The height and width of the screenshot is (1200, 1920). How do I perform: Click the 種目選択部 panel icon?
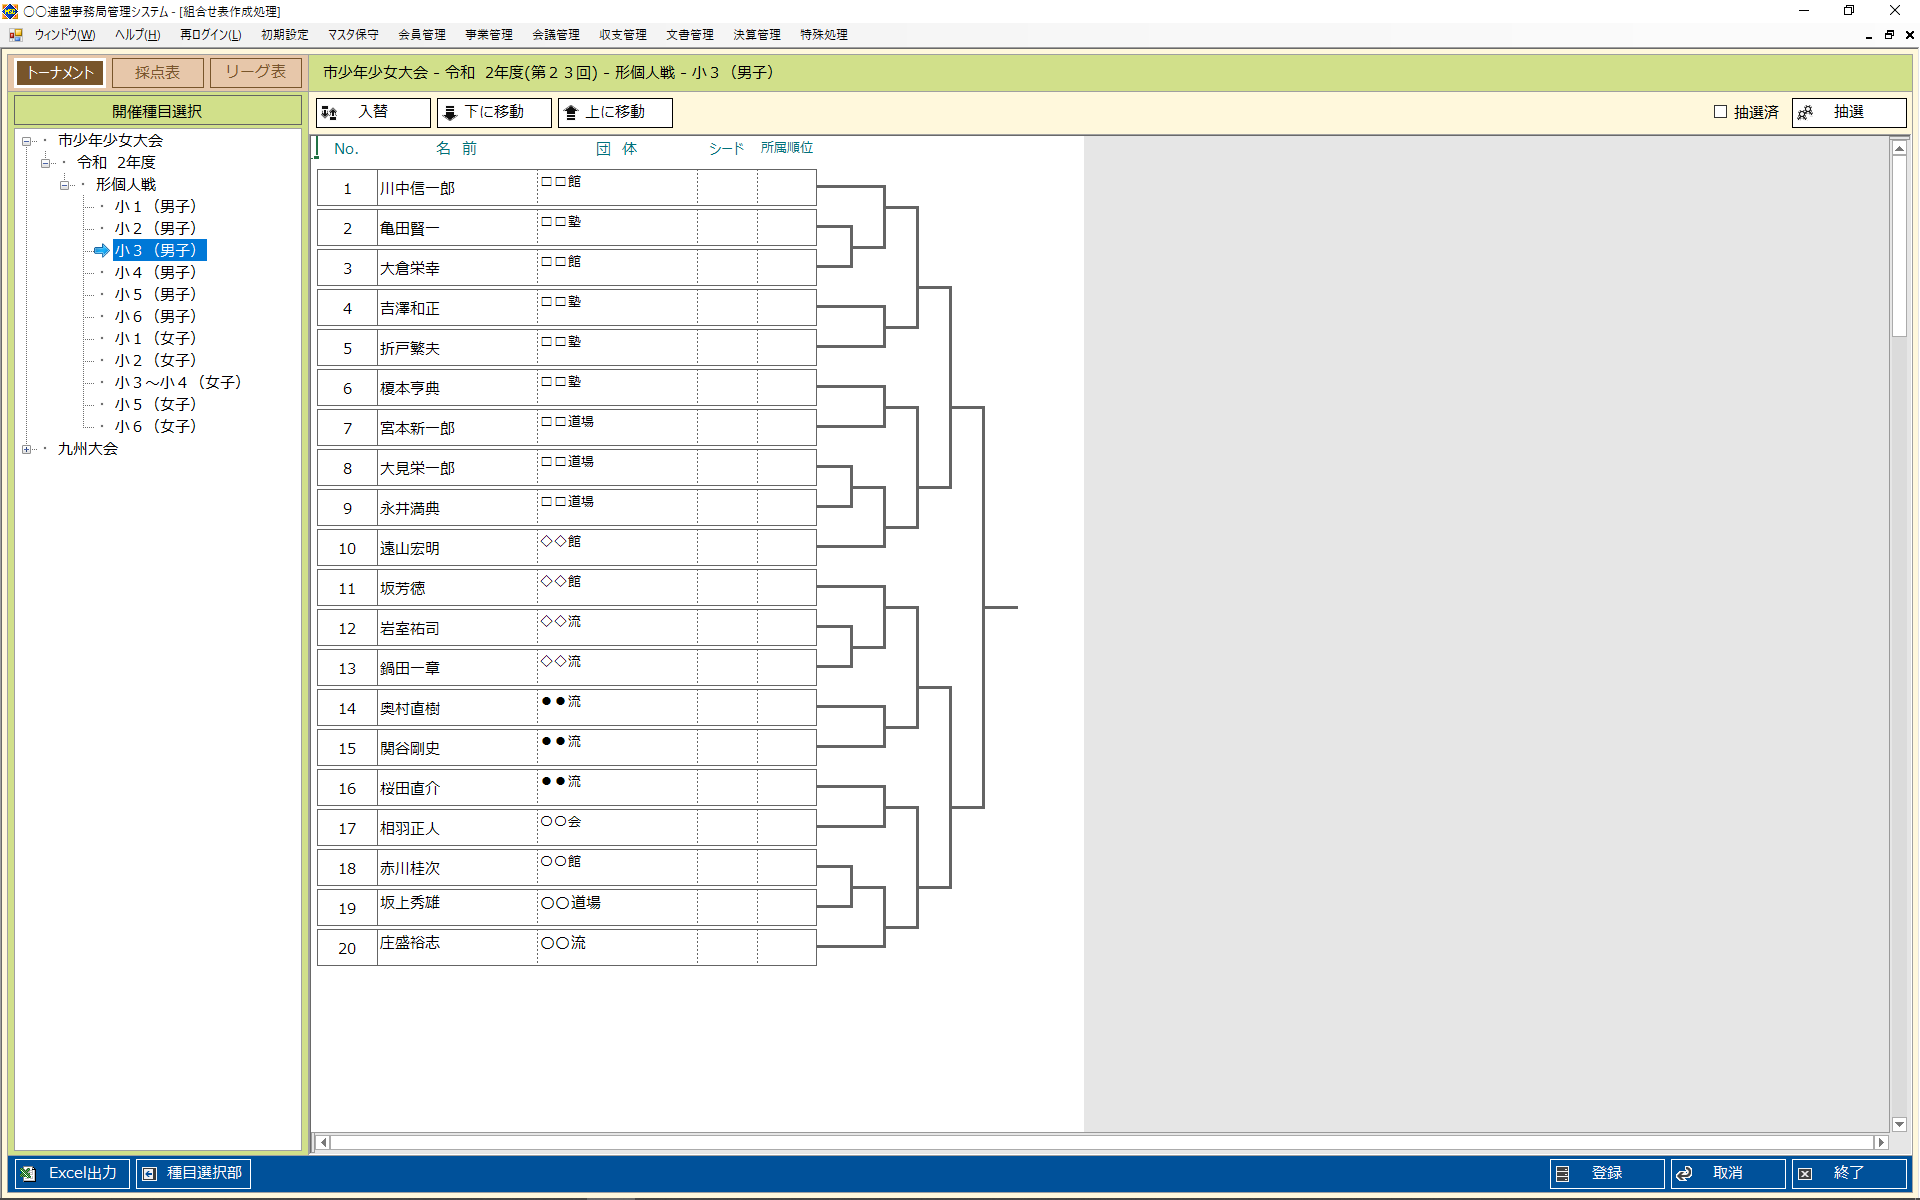(149, 1173)
